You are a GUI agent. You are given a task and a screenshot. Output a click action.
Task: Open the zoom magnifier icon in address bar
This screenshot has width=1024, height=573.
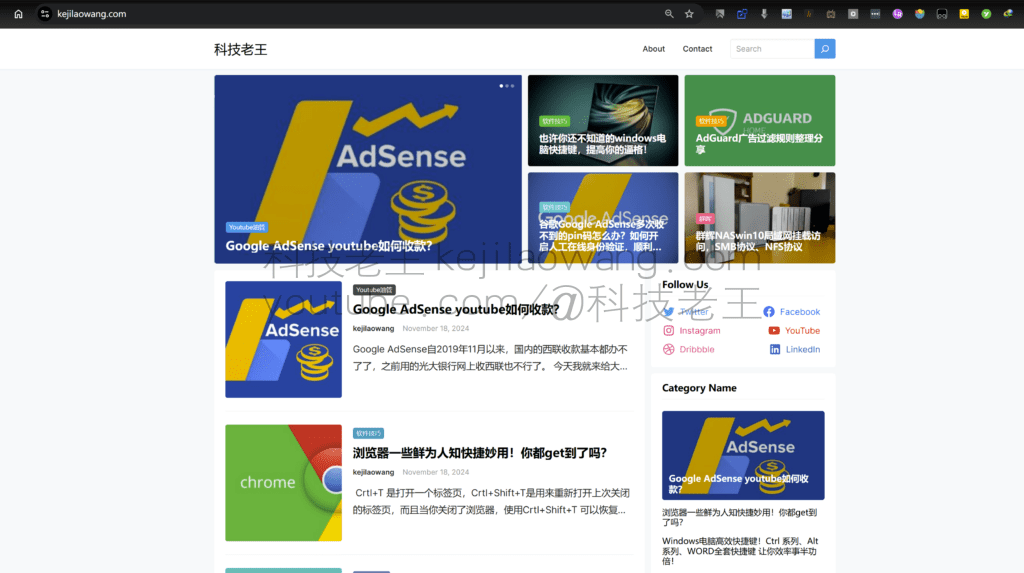(x=669, y=14)
